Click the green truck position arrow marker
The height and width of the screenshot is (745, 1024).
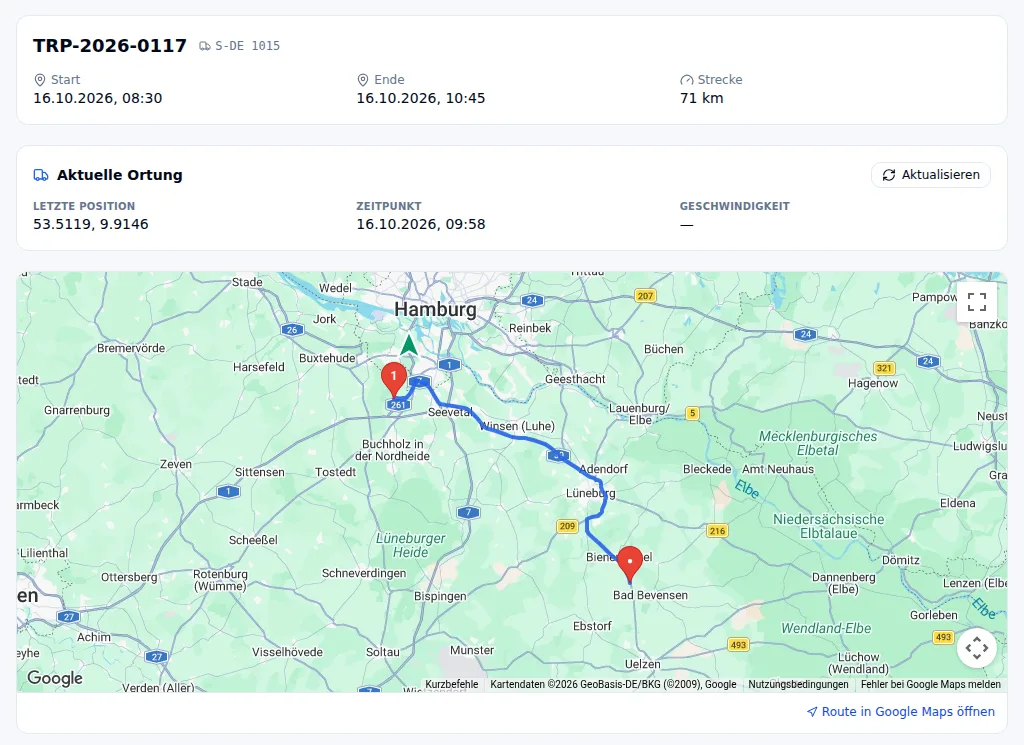pyautogui.click(x=409, y=345)
